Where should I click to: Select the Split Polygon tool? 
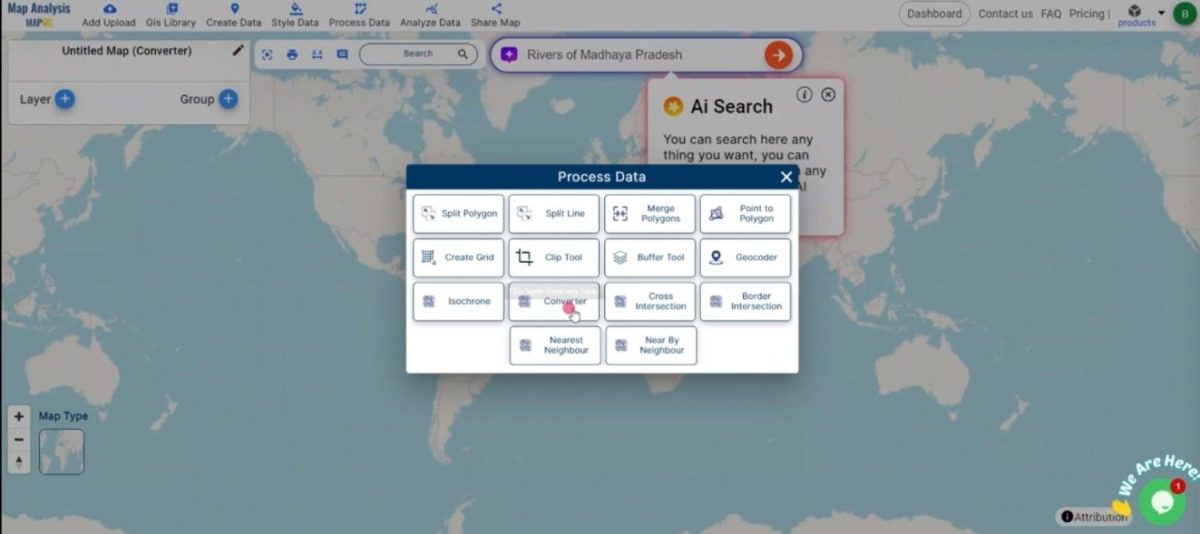coord(458,214)
